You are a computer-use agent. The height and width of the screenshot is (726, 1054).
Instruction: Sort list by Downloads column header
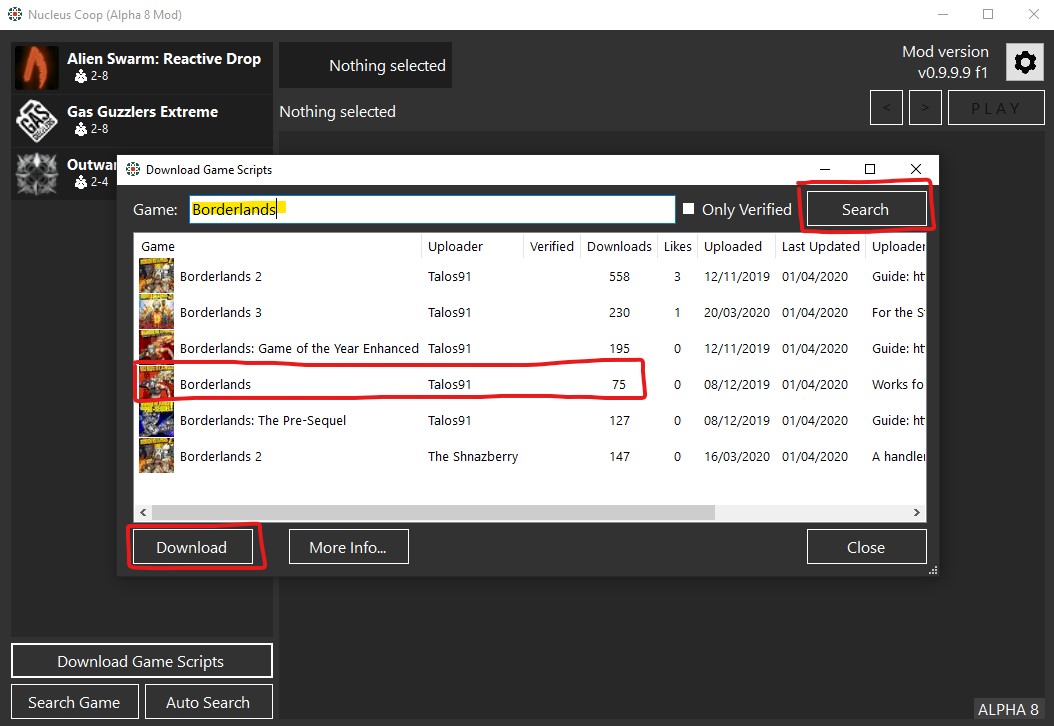pos(619,246)
